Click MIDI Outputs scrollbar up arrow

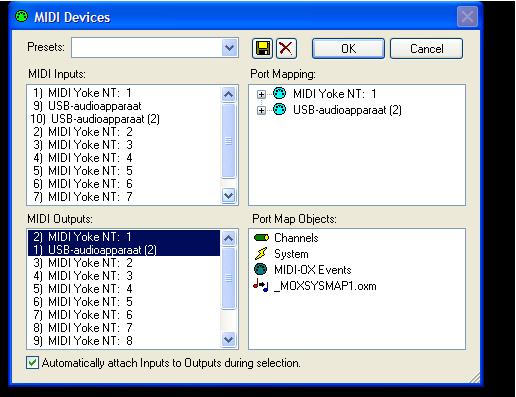coord(229,238)
